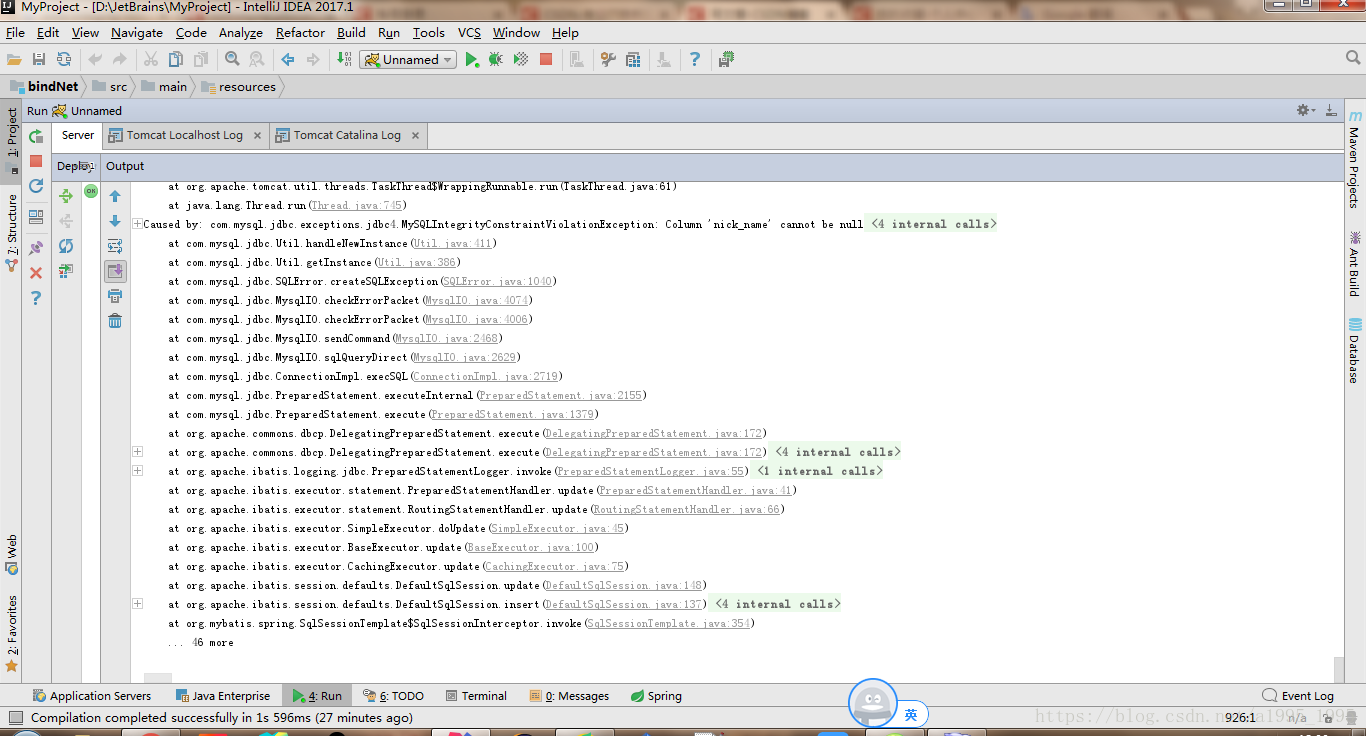Viewport: 1366px width, 736px height.
Task: Expand '4 internal calls' after nick_name error
Action: (932, 224)
